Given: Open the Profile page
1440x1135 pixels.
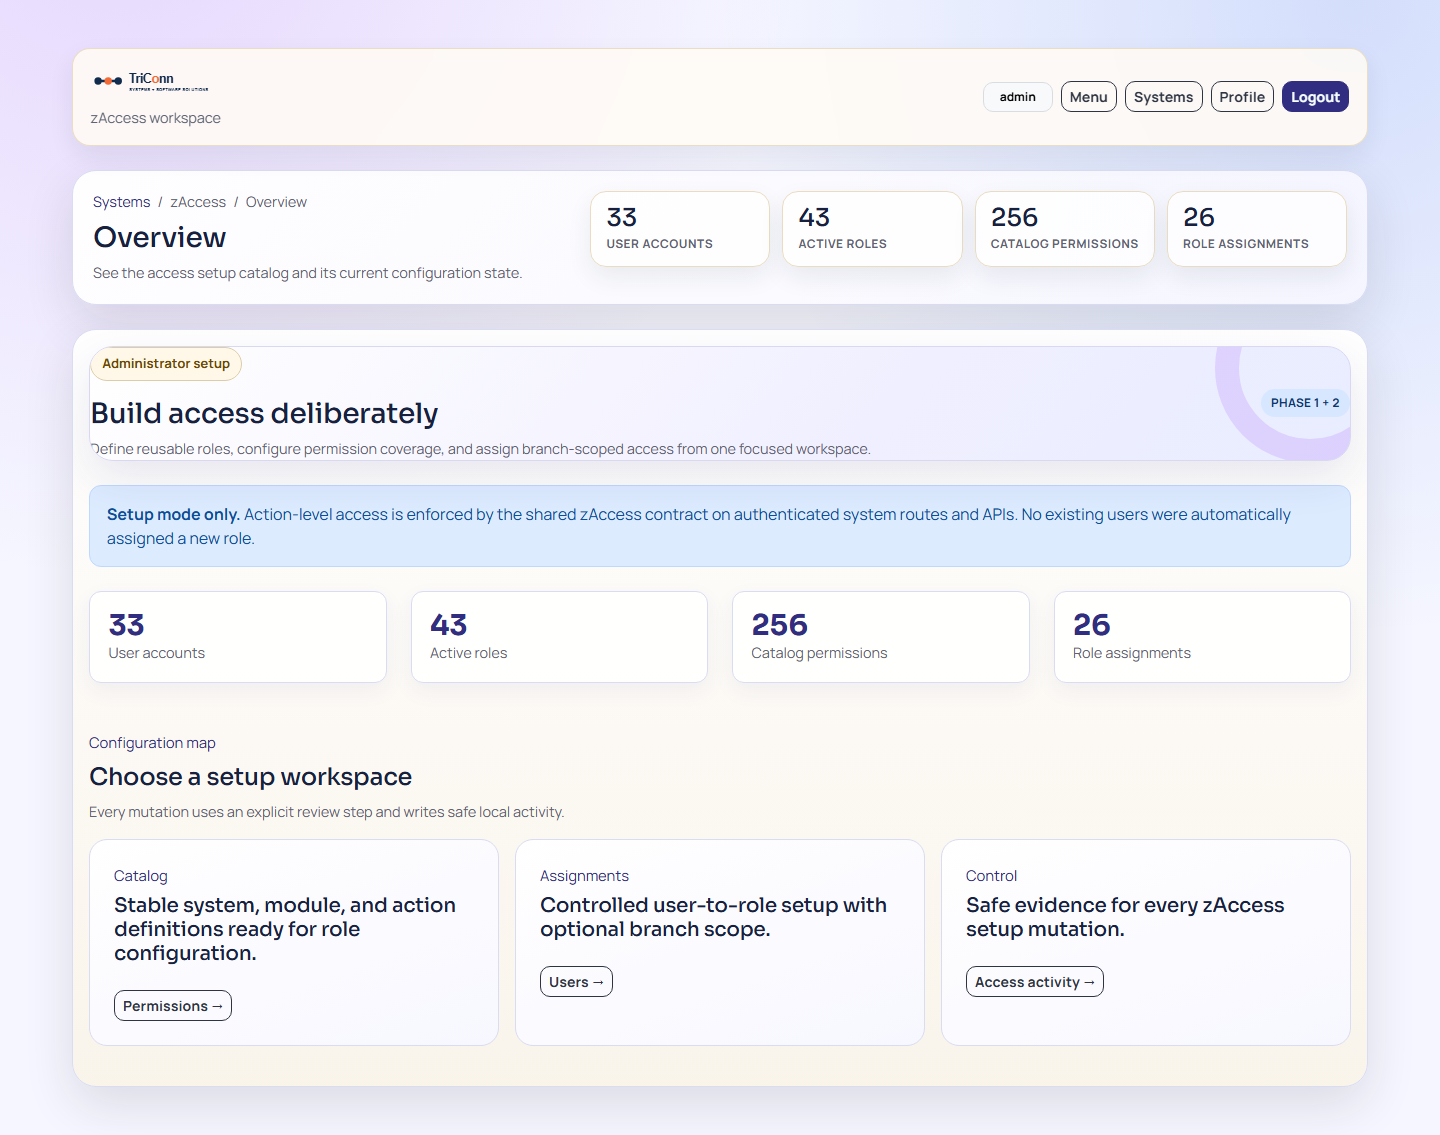Looking at the screenshot, I should [1242, 97].
